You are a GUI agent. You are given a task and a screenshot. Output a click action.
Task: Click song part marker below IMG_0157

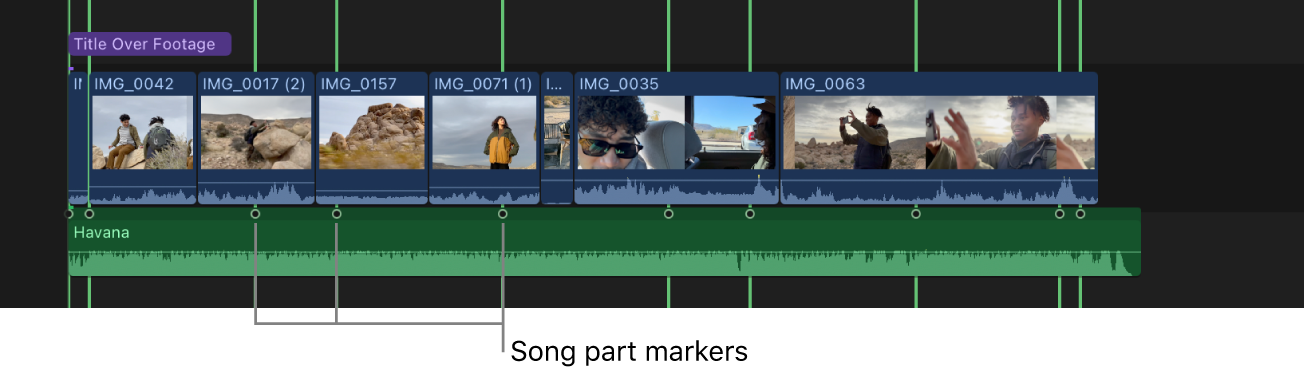click(336, 214)
